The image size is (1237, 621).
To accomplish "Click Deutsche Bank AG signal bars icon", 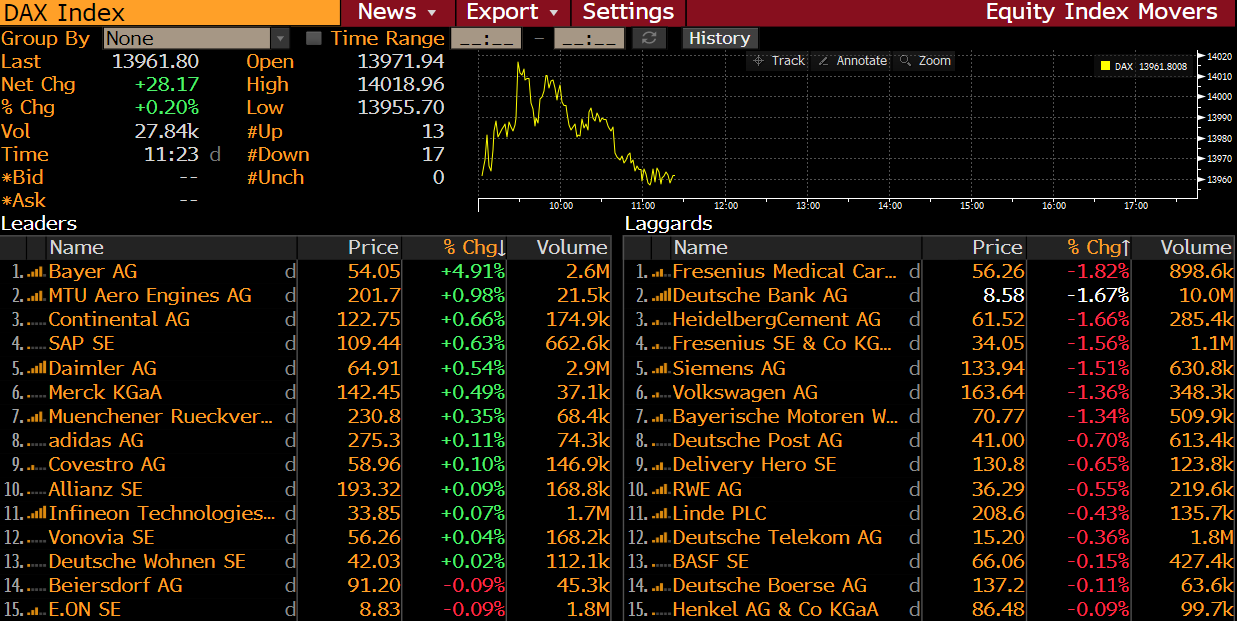I will pos(661,296).
